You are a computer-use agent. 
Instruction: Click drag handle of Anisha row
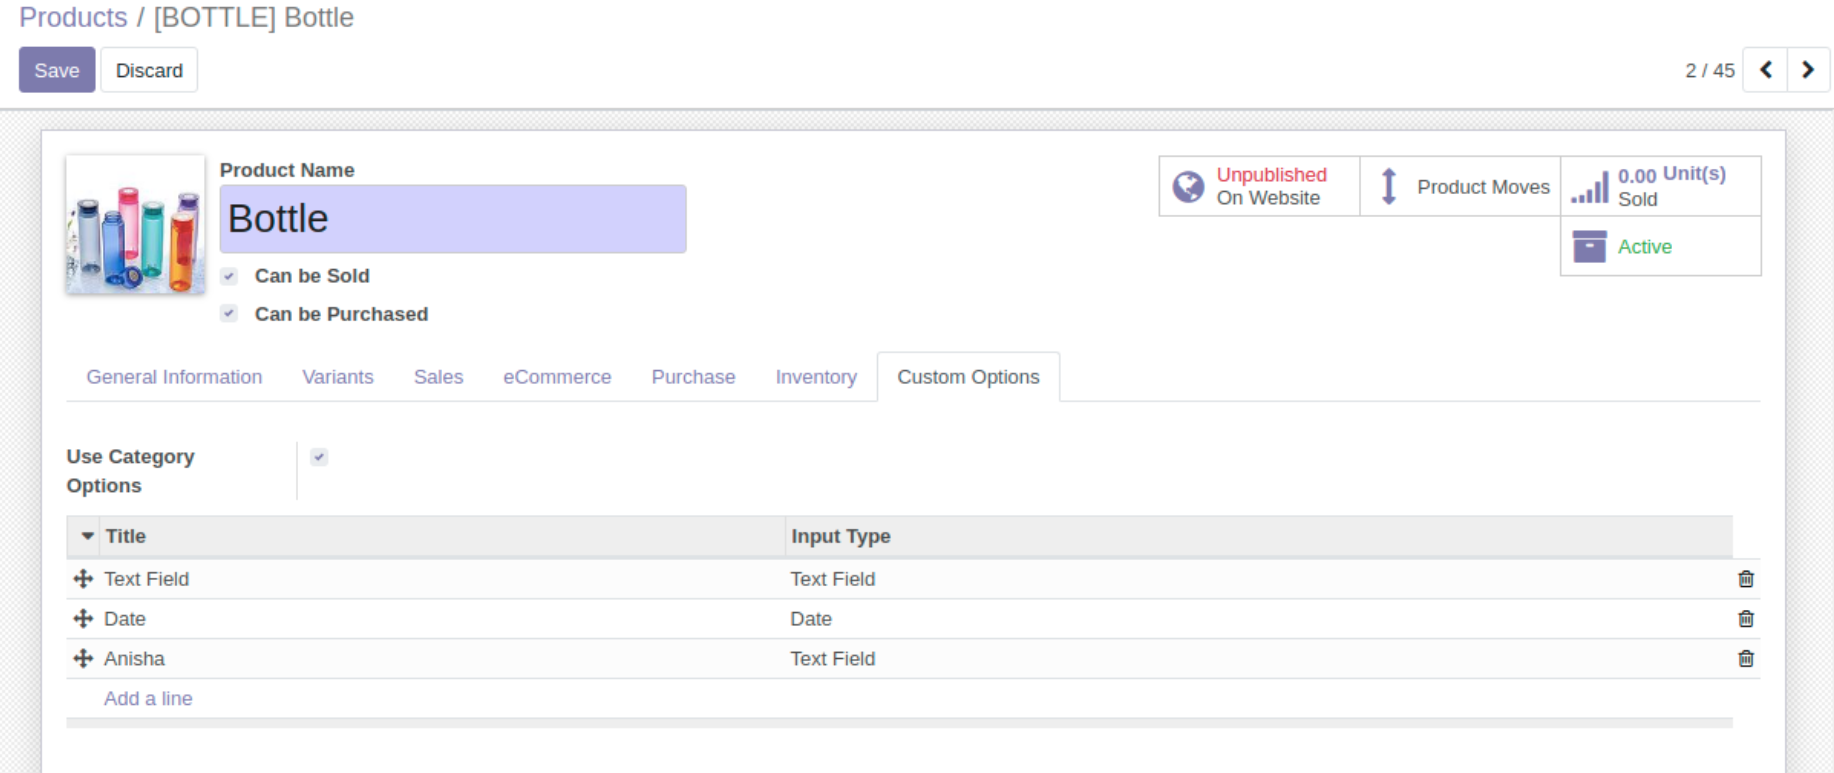pos(83,659)
